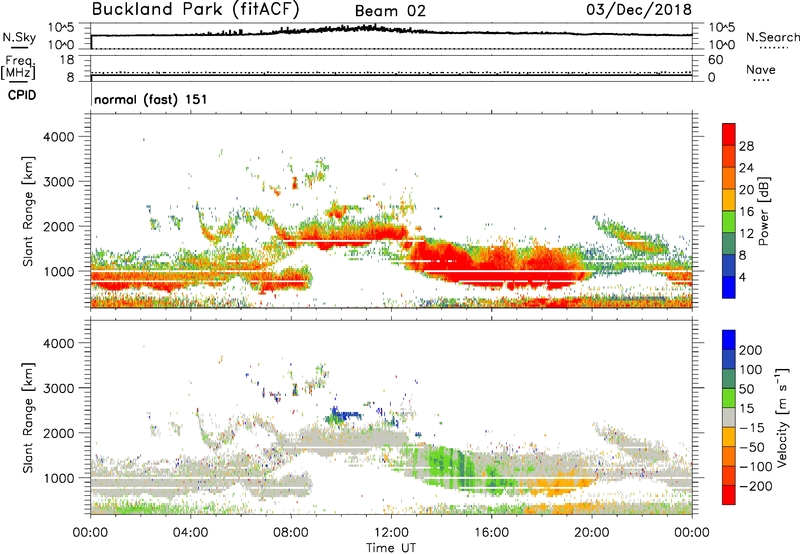Viewport: 800px width, 554px height.
Task: Click the 'Buckland Park (fitACF)' title text
Action: pos(195,9)
